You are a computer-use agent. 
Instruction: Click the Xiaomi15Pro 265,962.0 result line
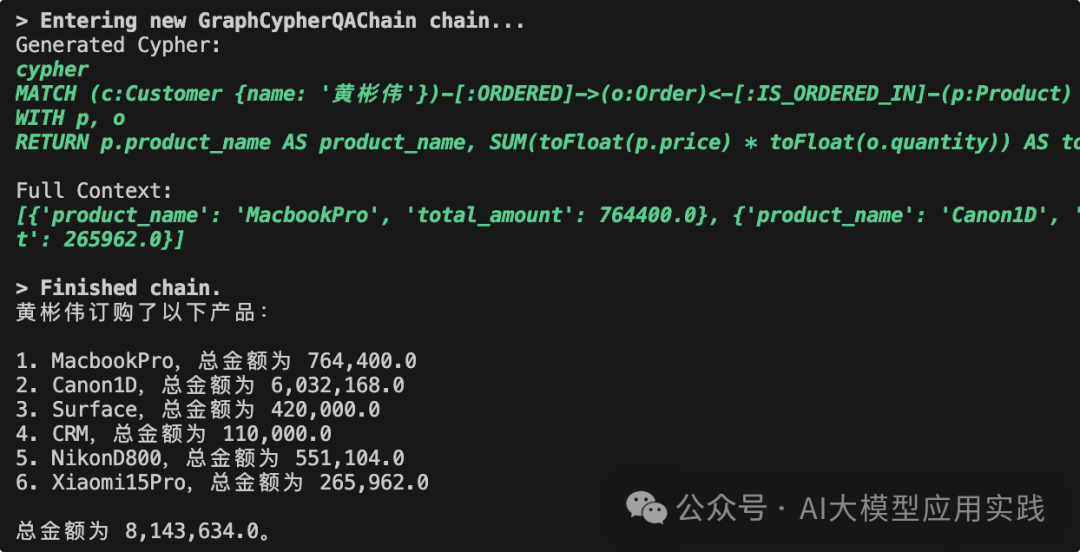click(x=222, y=483)
